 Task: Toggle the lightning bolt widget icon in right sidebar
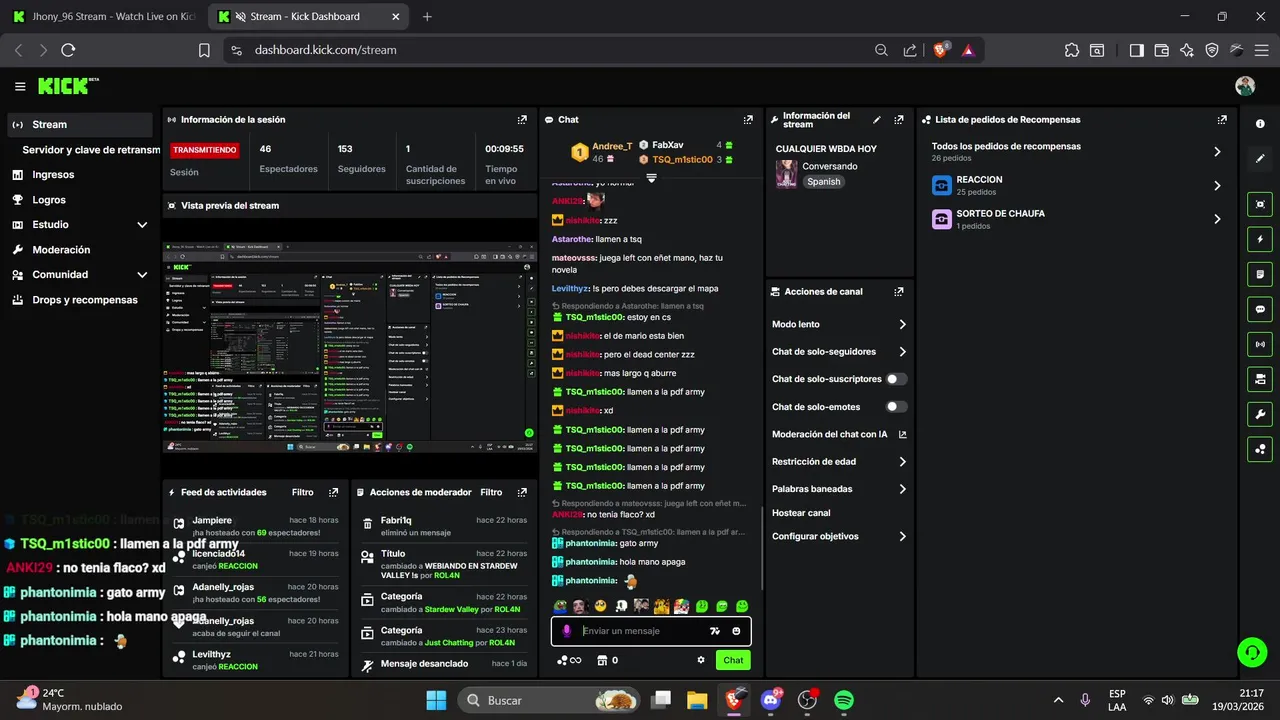pyautogui.click(x=1260, y=239)
